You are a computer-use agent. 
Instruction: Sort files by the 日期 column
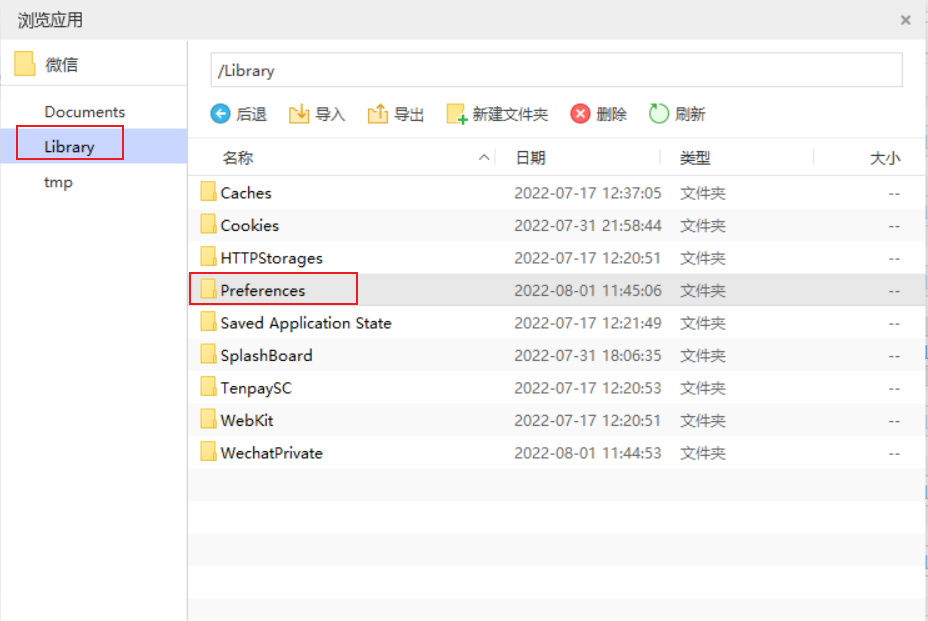point(531,157)
